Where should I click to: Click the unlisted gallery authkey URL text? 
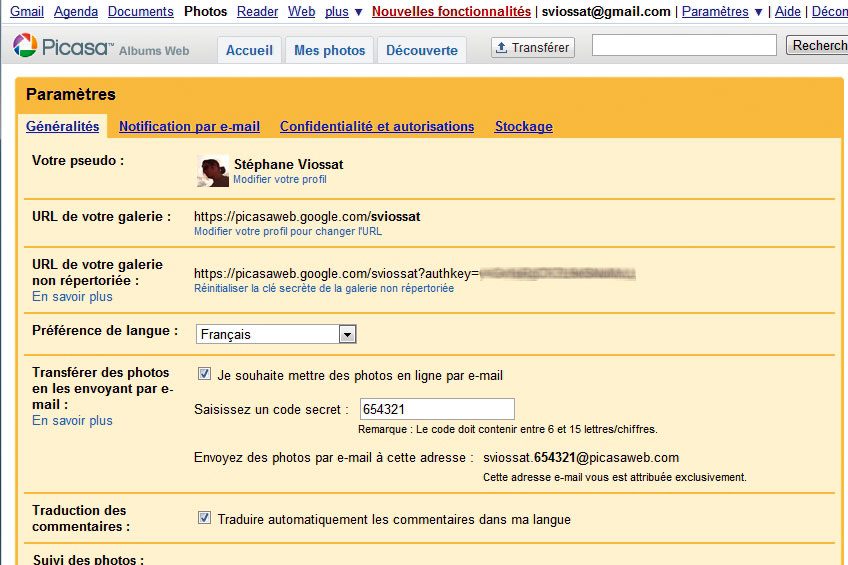point(415,274)
